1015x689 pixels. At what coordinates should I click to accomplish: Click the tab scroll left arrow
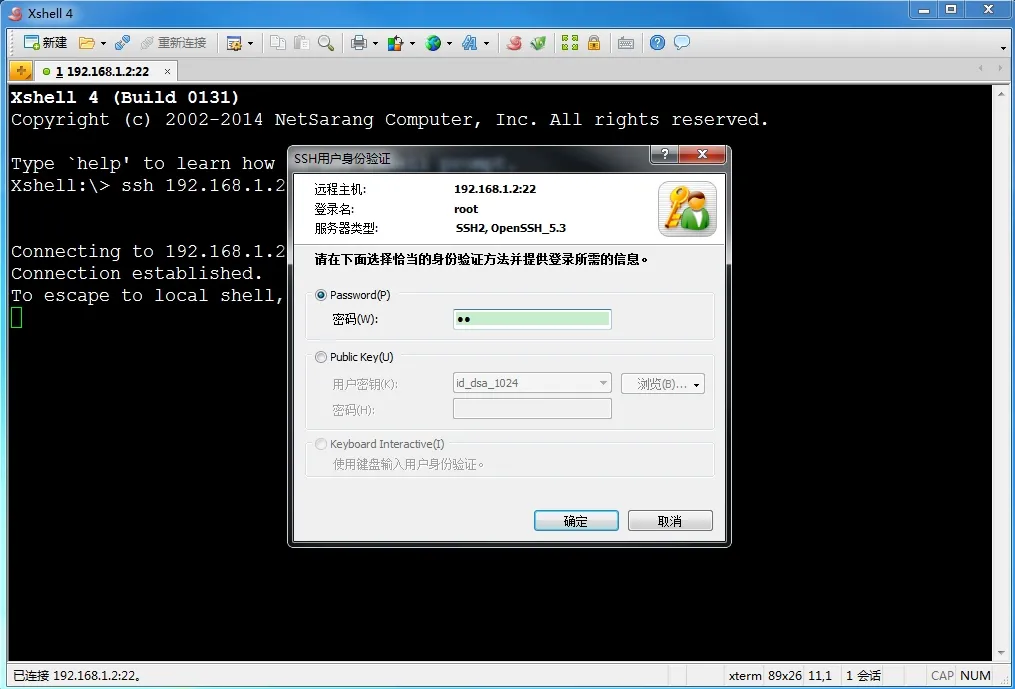pyautogui.click(x=981, y=68)
